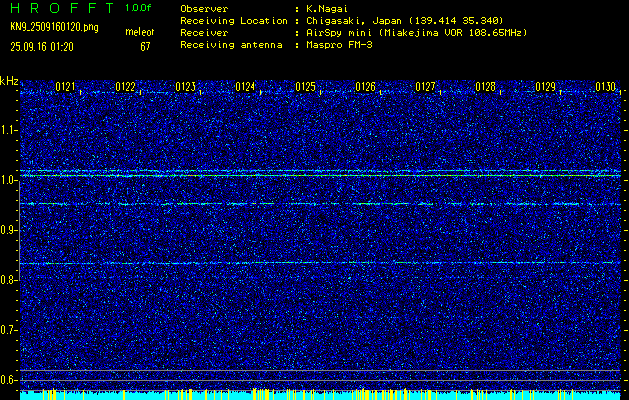Click the 0.9 kHz frequency axis label
Image resolution: width=629 pixels, height=400 pixels.
tap(8, 230)
